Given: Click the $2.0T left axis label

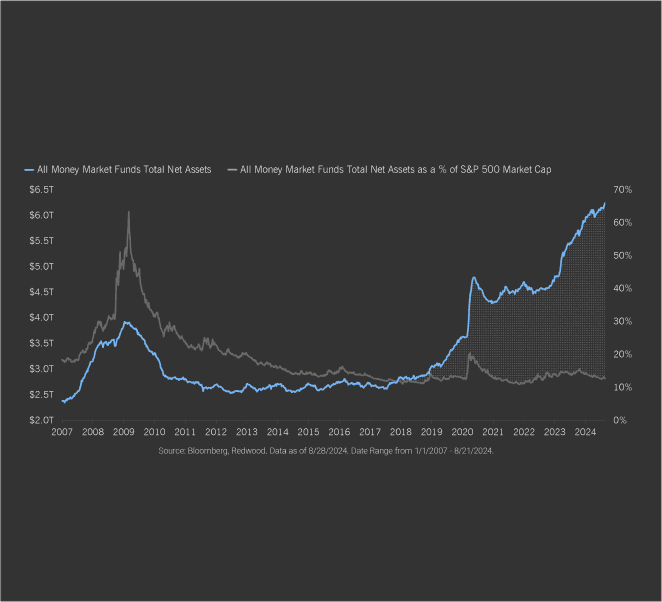Looking at the screenshot, I should pyautogui.click(x=41, y=420).
